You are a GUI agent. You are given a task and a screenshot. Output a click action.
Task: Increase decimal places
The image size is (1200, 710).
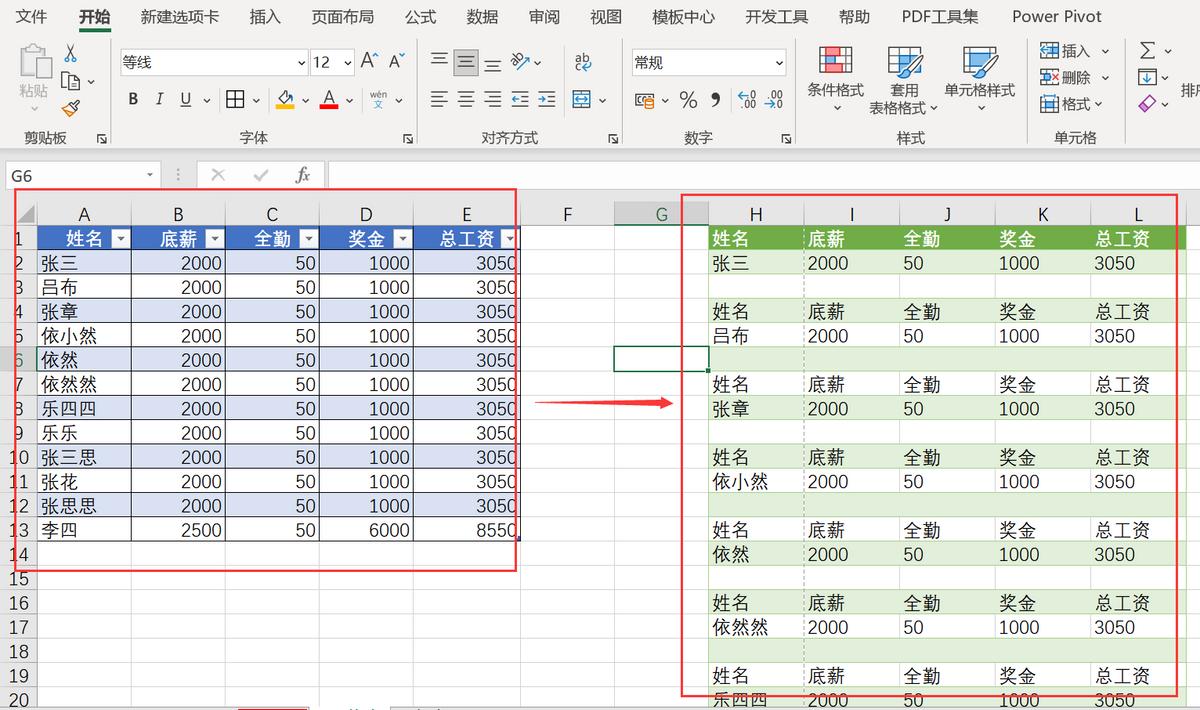pyautogui.click(x=745, y=98)
